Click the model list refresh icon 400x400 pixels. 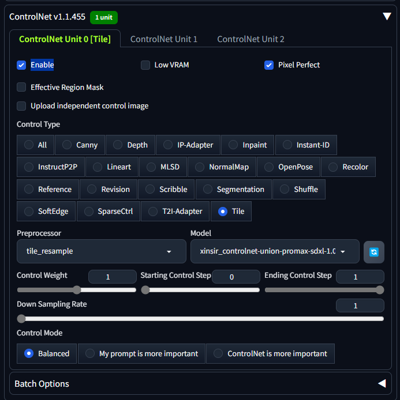[x=374, y=252]
